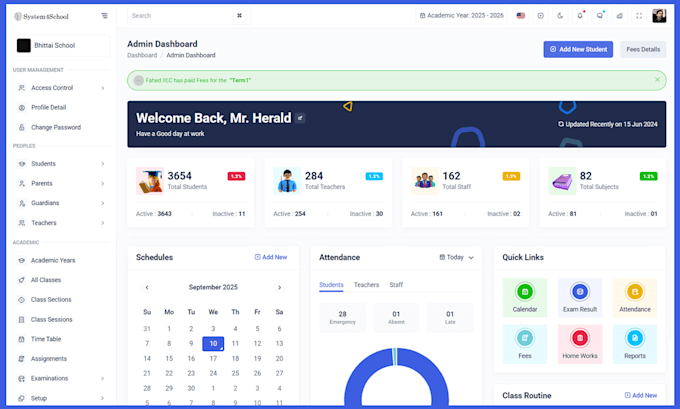The image size is (680, 409).
Task: Expand Examinations sidebar menu
Action: [61, 379]
